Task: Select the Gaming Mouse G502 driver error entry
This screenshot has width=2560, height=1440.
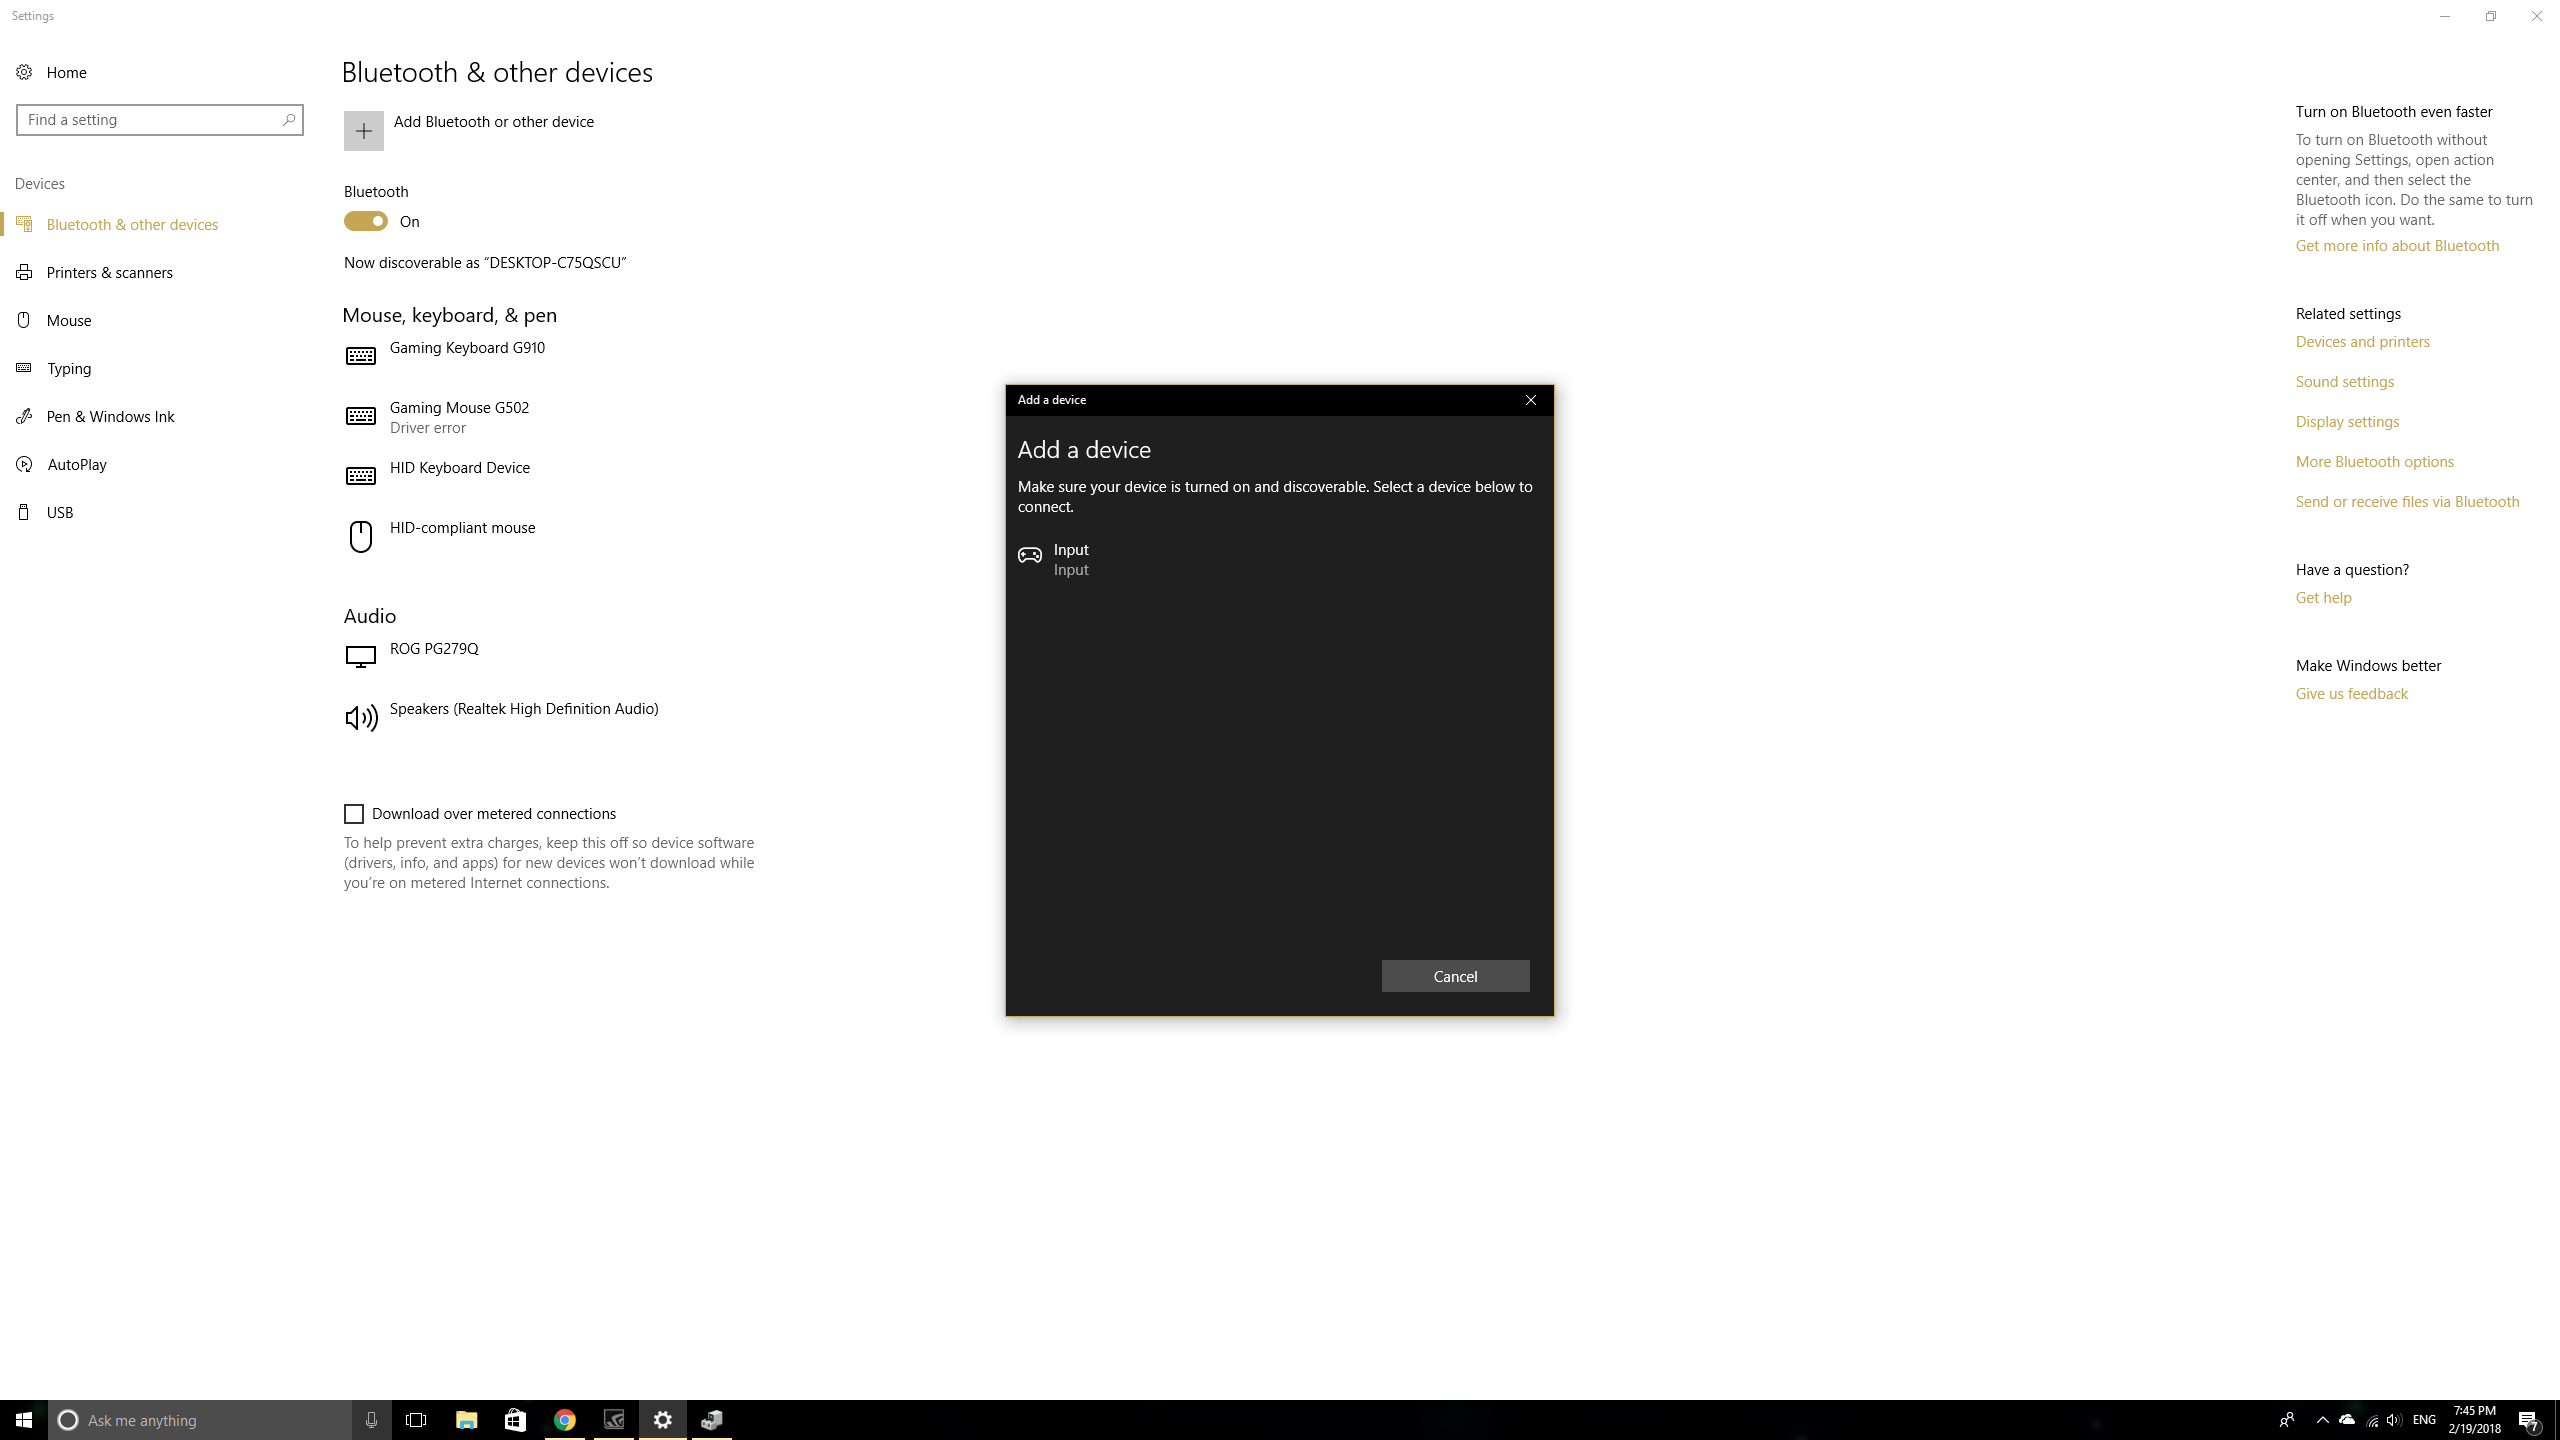Action: (459, 417)
